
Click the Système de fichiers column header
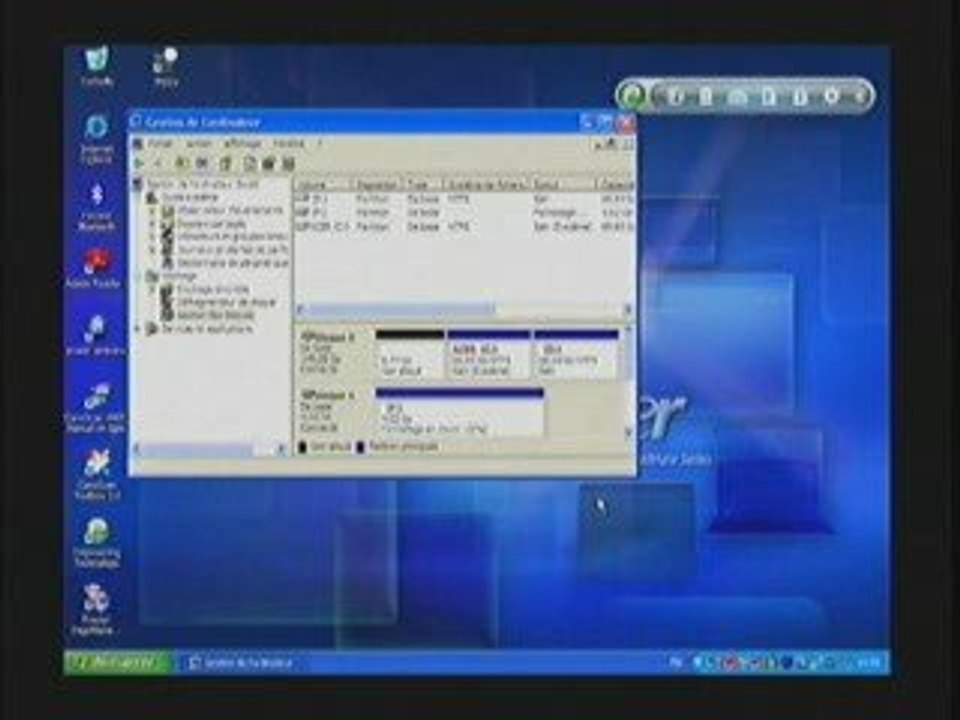point(486,184)
